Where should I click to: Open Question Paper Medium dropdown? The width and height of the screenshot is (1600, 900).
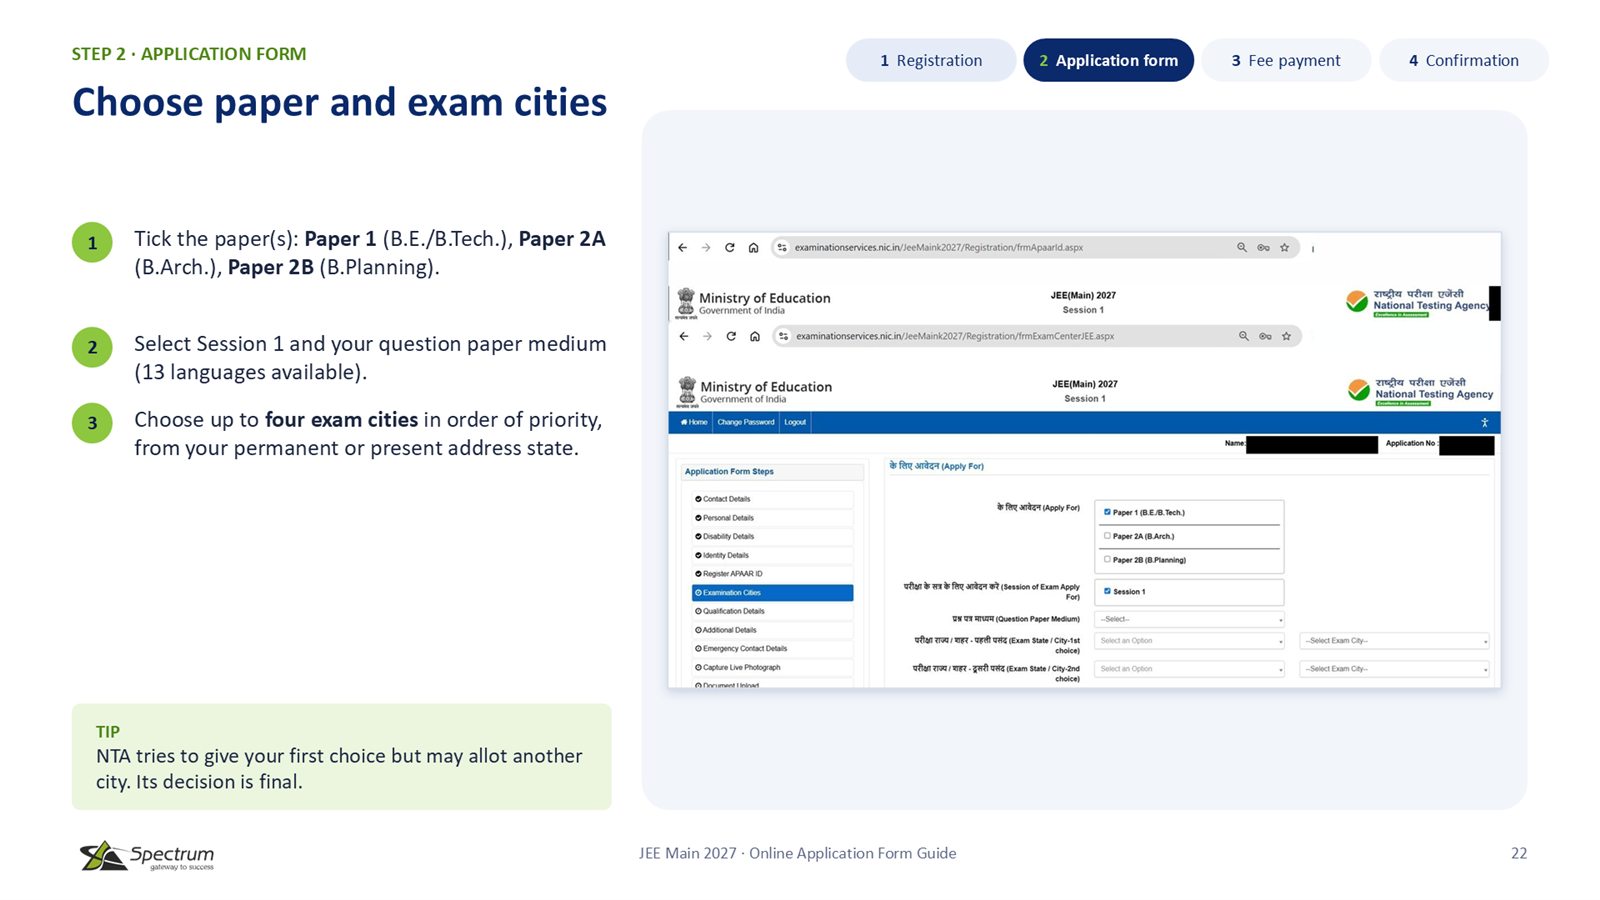tap(1190, 620)
